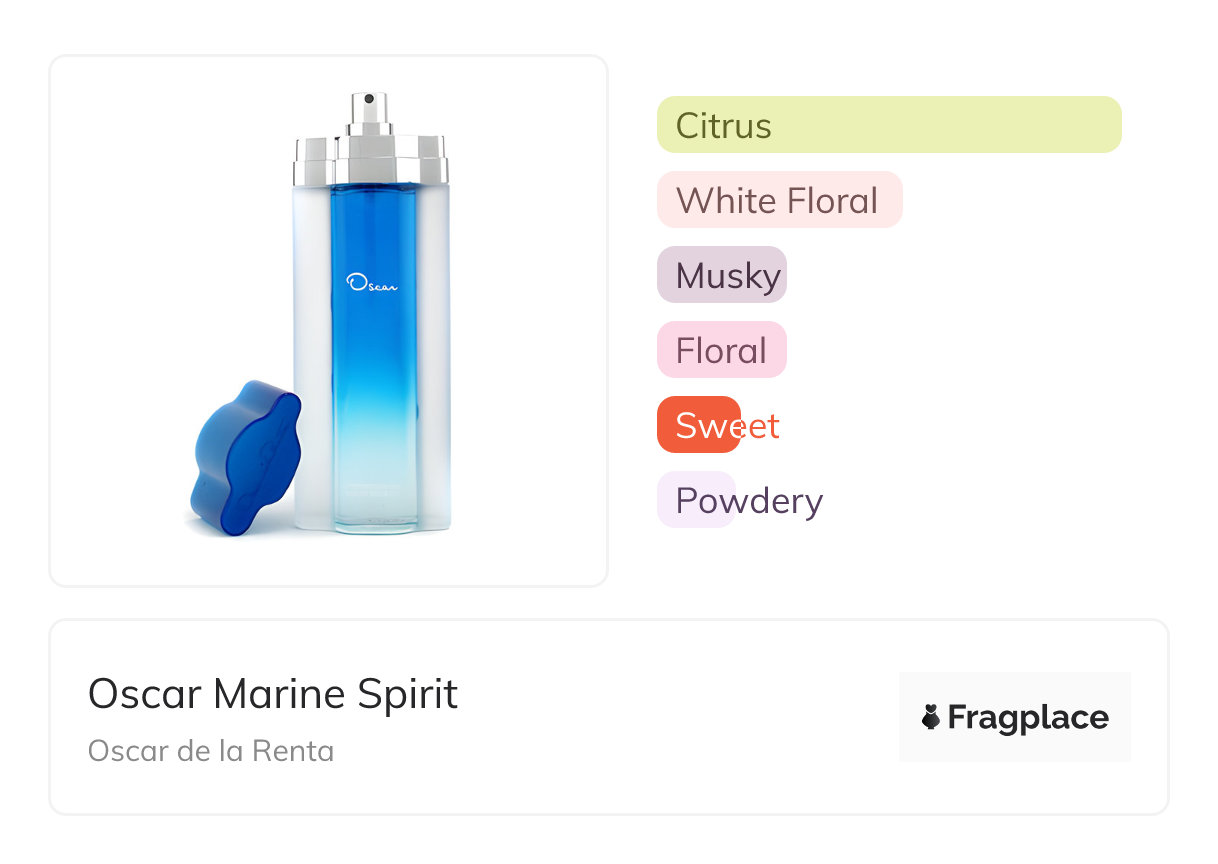Open the Oscar Marine Spirit title
The height and width of the screenshot is (864, 1218).
pos(272,694)
